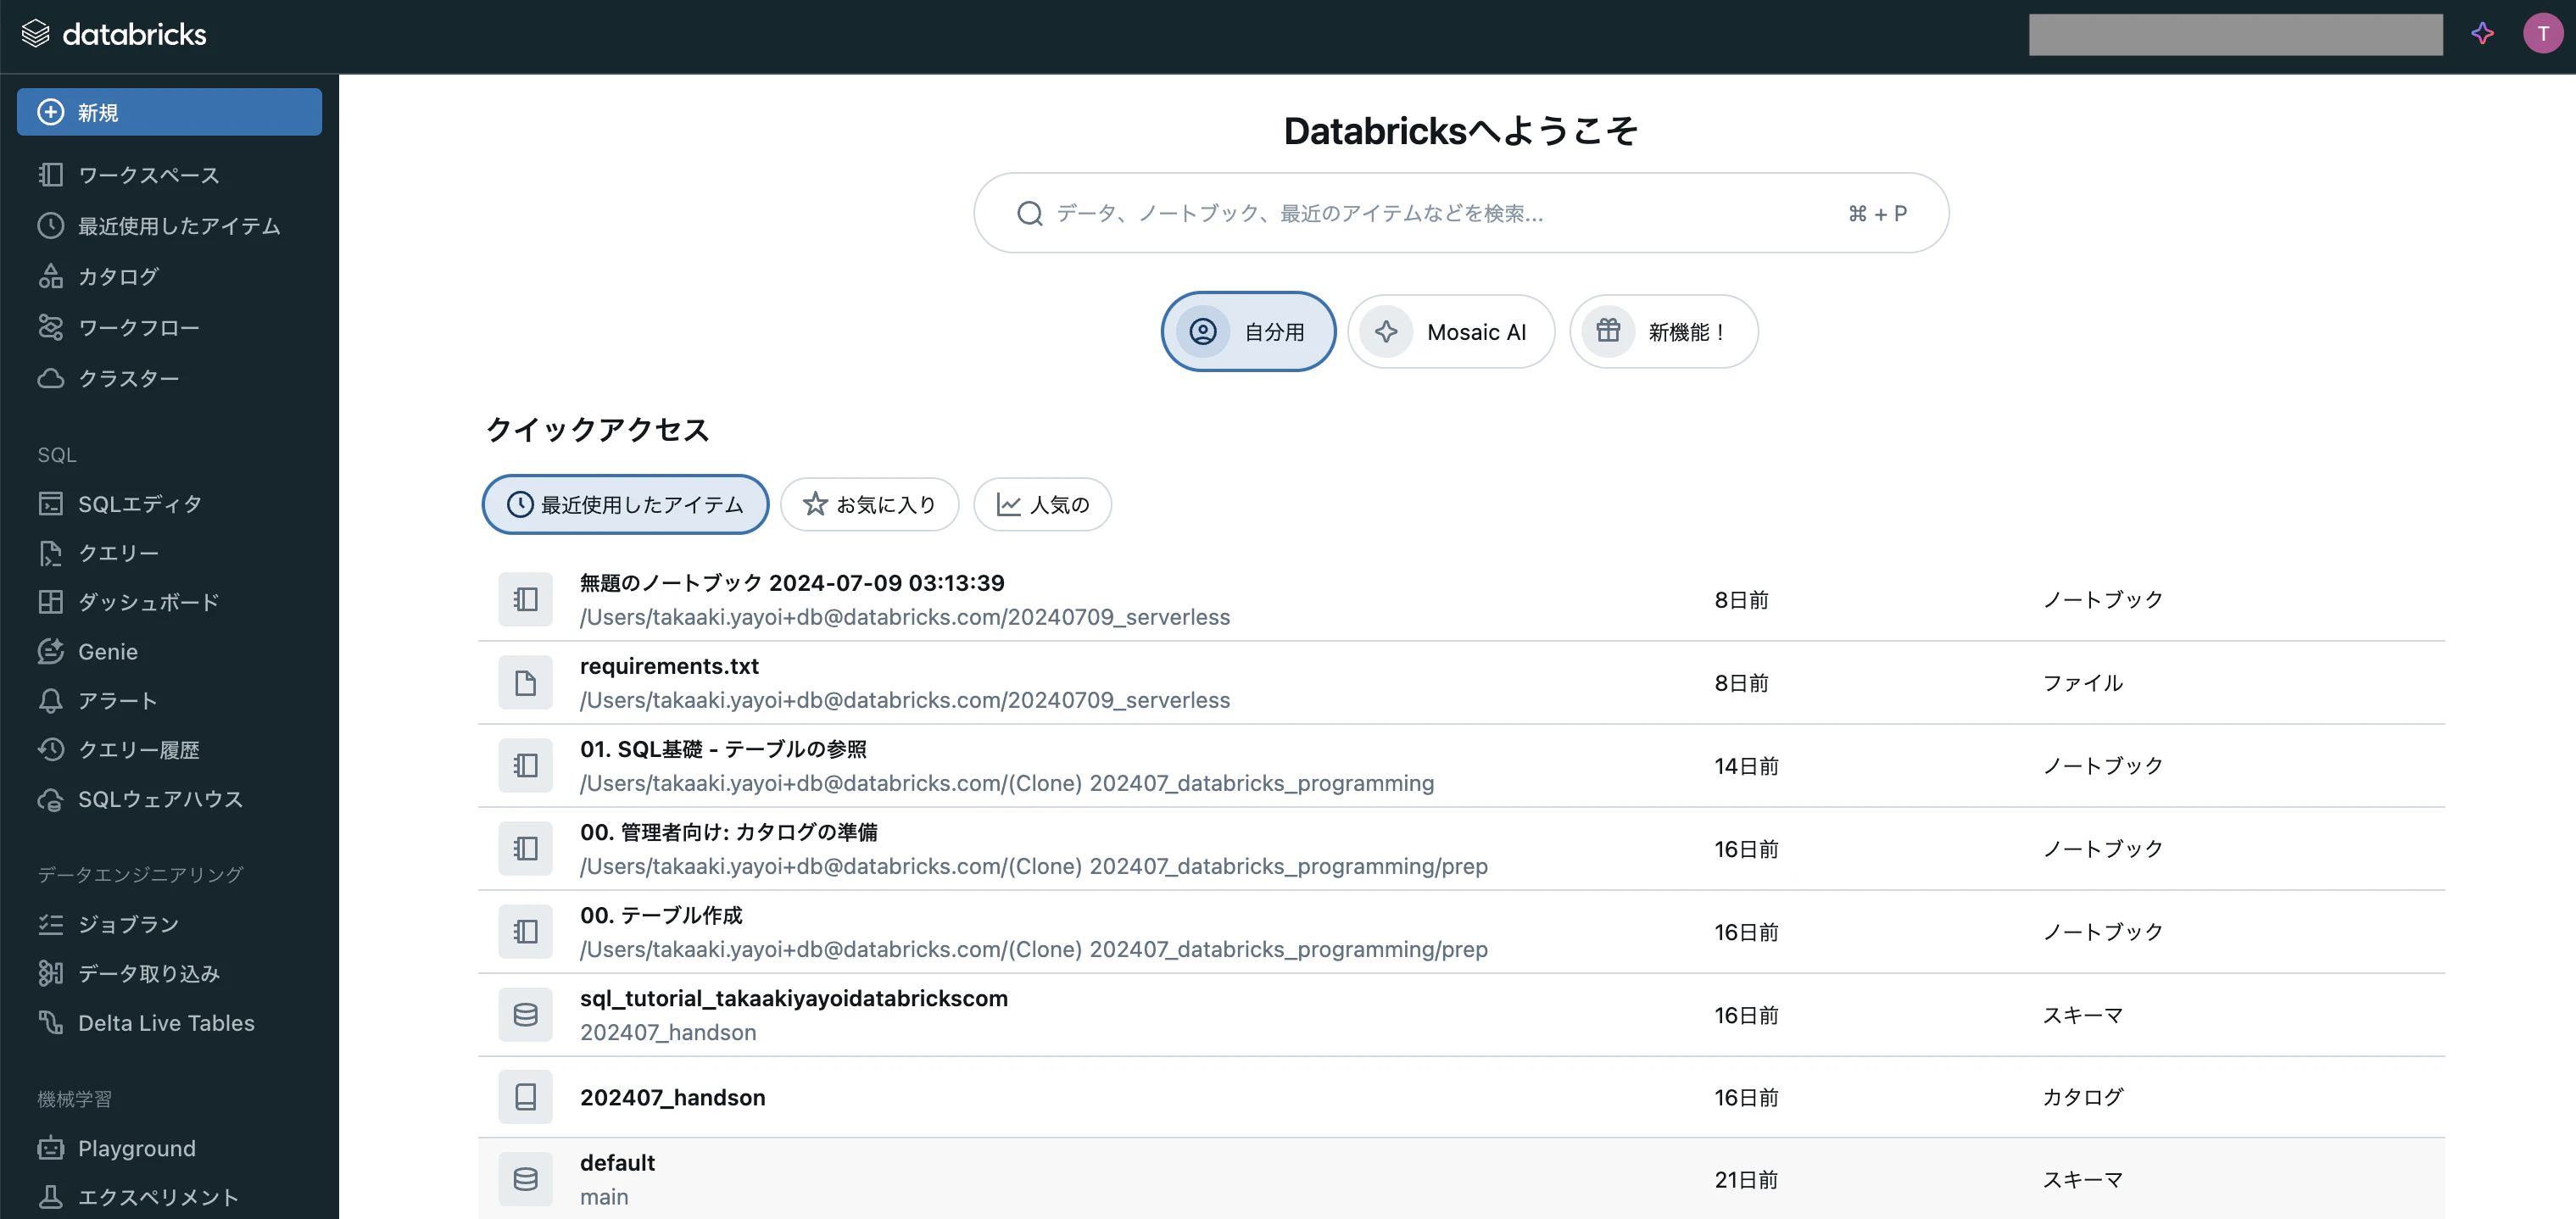Image resolution: width=2576 pixels, height=1219 pixels.
Task: Select the 人気の filter
Action: (1043, 504)
